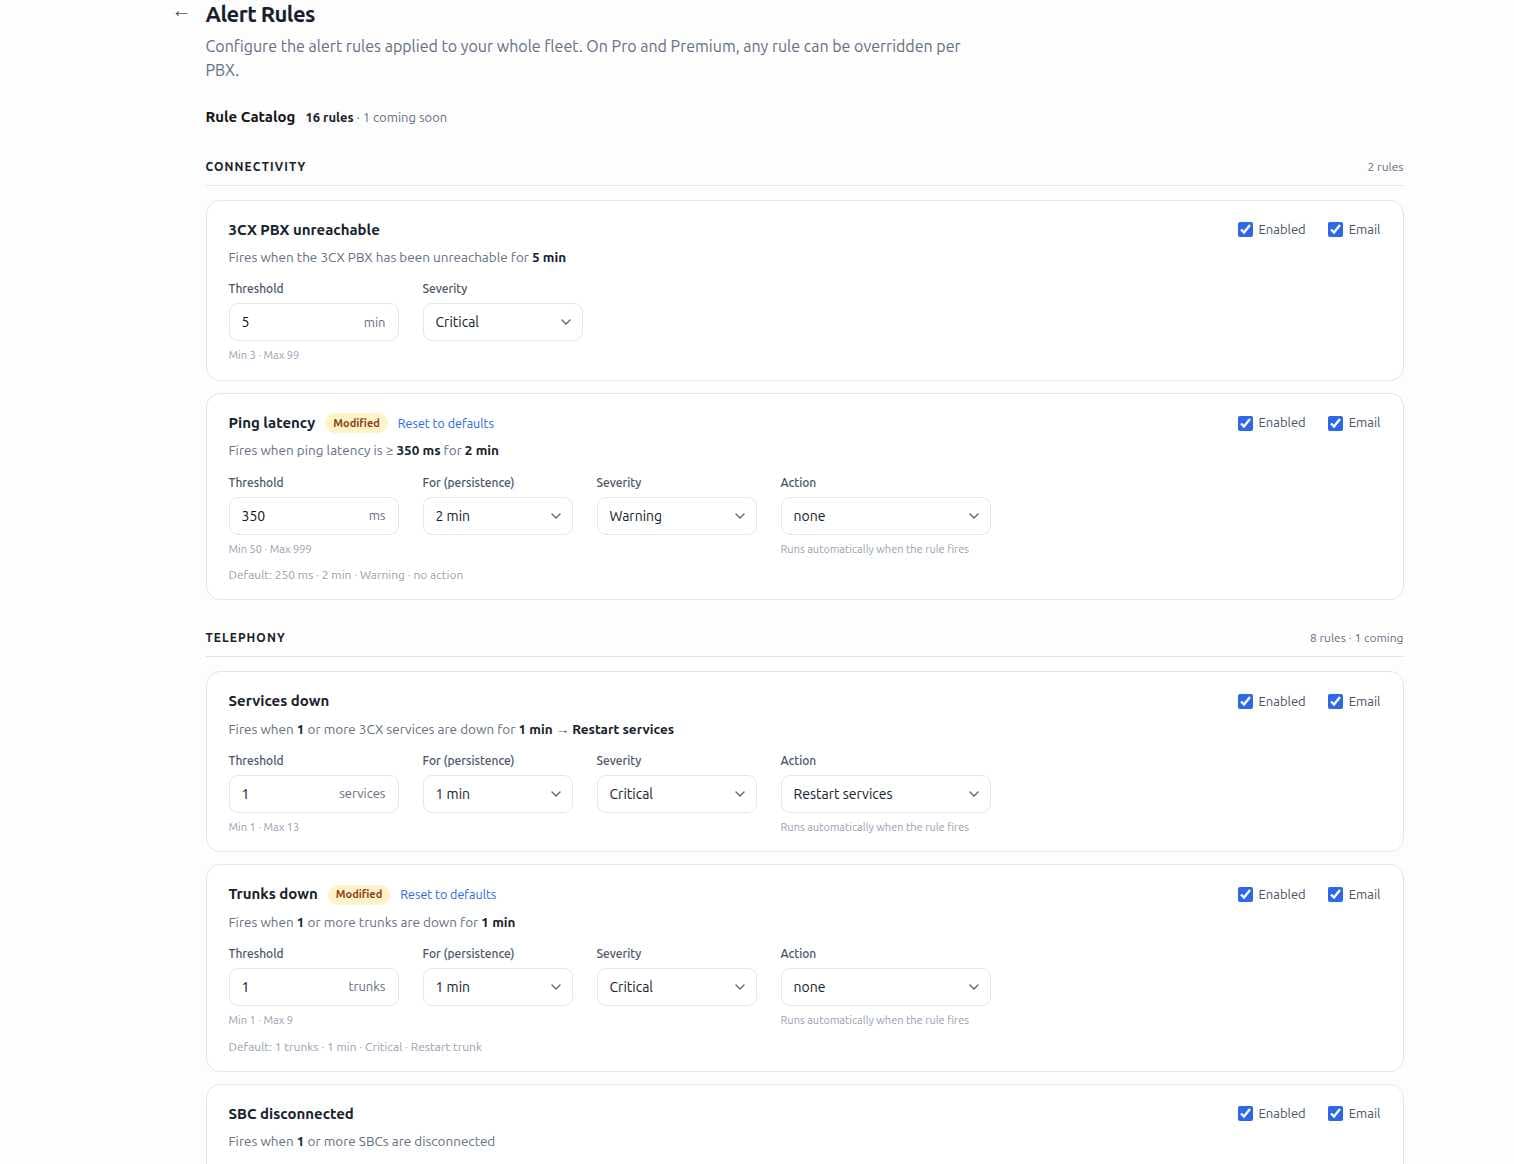The width and height of the screenshot is (1514, 1164).
Task: Click 'Default: 1 trunks · 1 min · Critical' text
Action: (355, 1048)
